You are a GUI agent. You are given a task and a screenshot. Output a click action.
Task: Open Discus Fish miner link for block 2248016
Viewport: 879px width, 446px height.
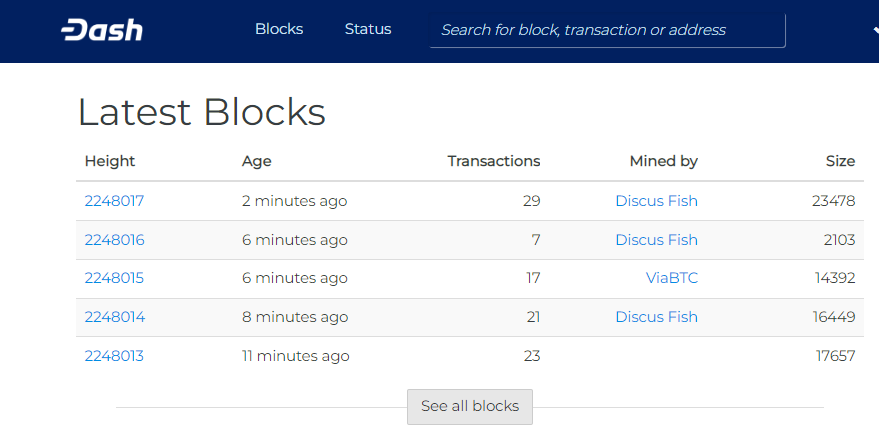656,240
